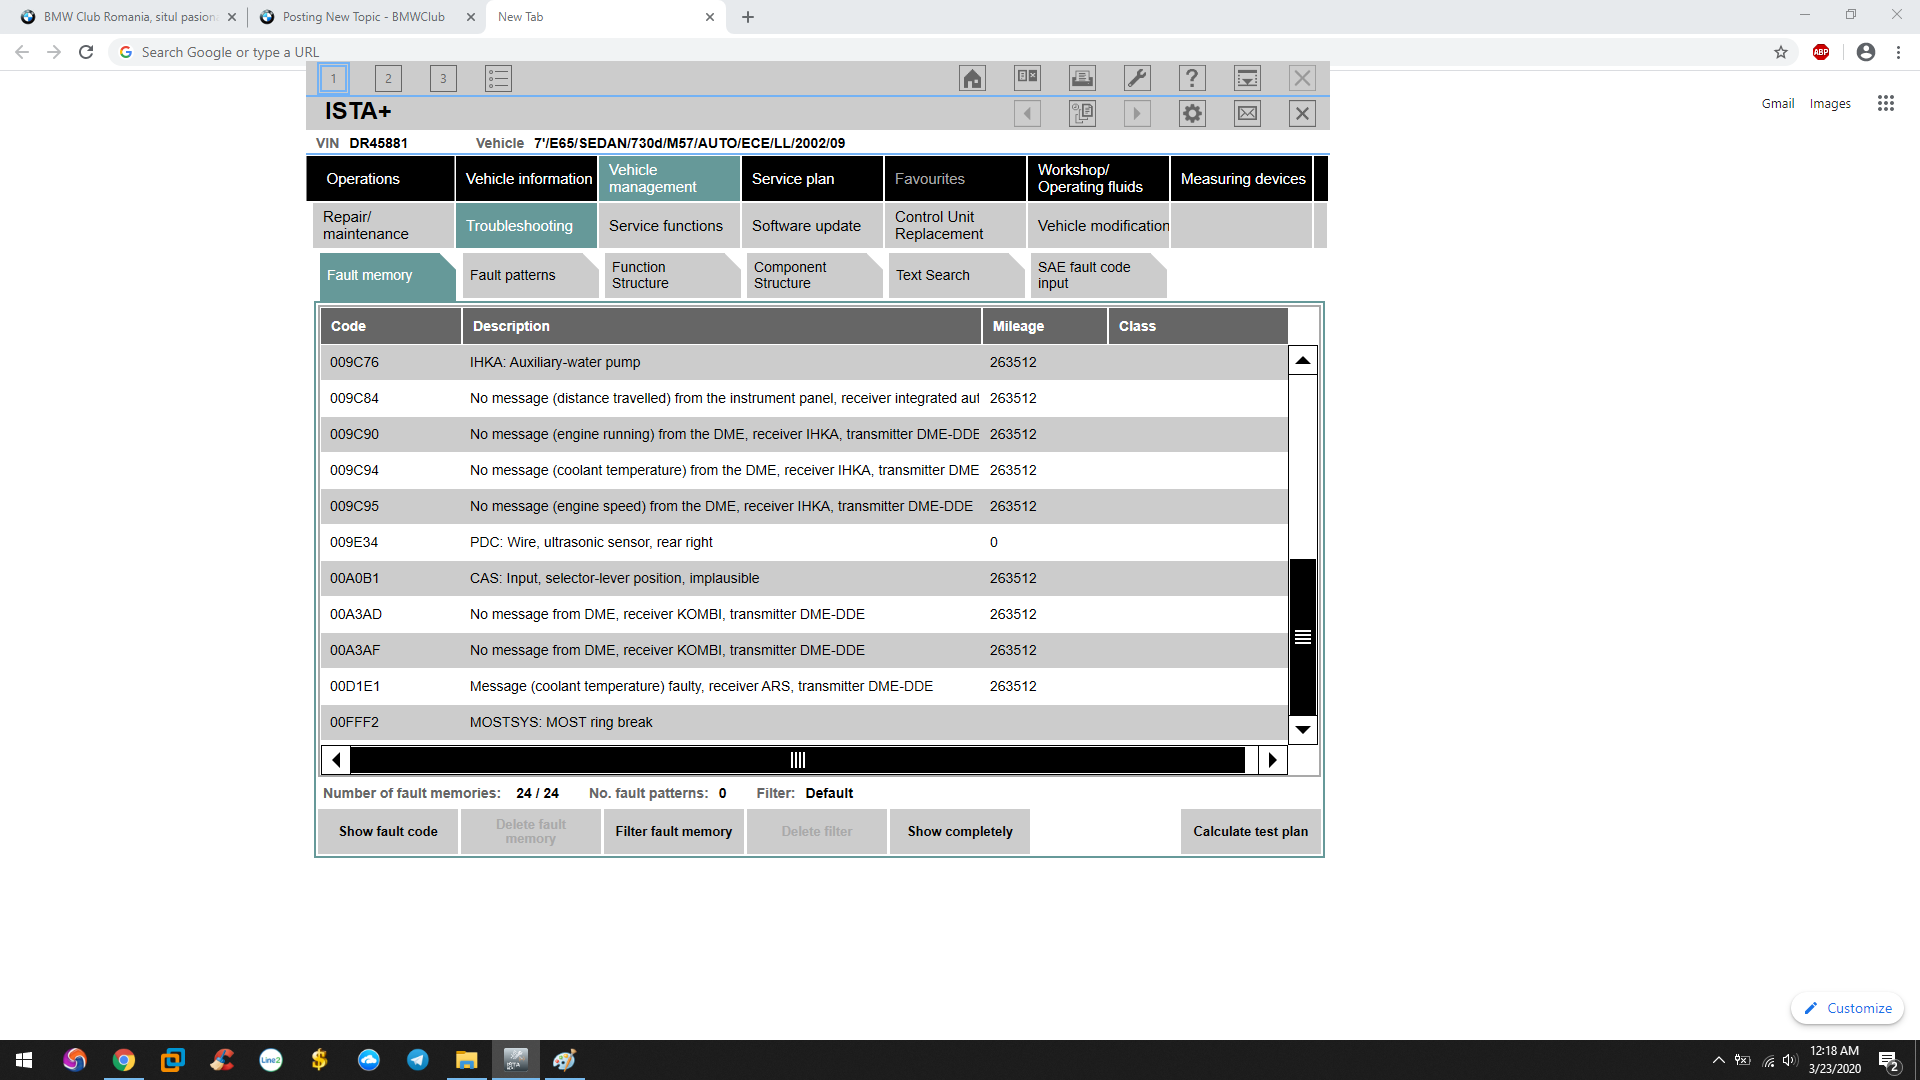This screenshot has width=1920, height=1080.
Task: Bookmark page with star icon
Action: coord(1781,52)
